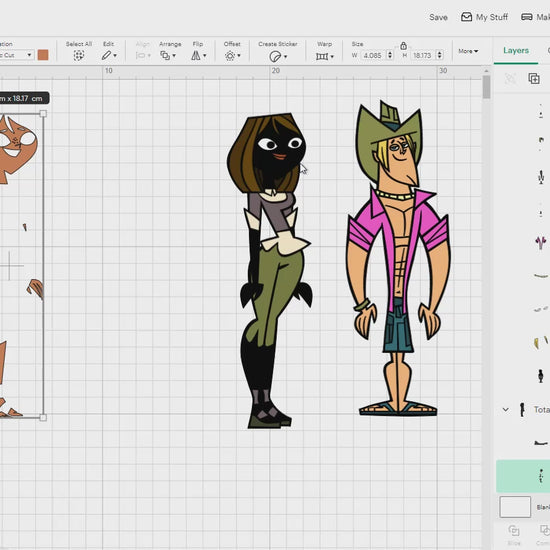The height and width of the screenshot is (550, 550).
Task: Collapse the Tota... layer group chevron
Action: click(x=505, y=409)
